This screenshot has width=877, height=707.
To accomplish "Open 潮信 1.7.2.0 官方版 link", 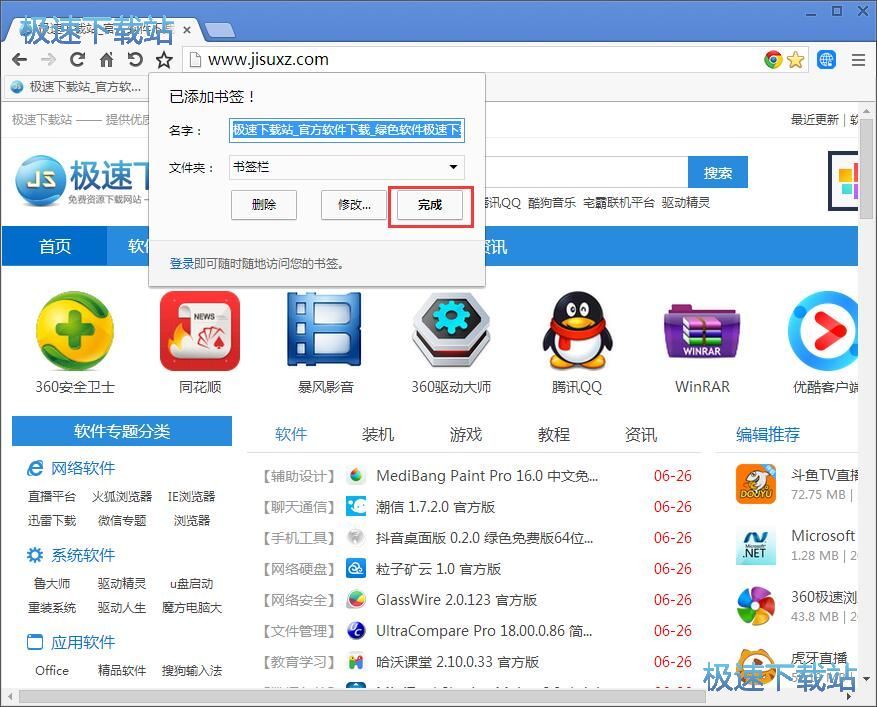I will [x=436, y=507].
